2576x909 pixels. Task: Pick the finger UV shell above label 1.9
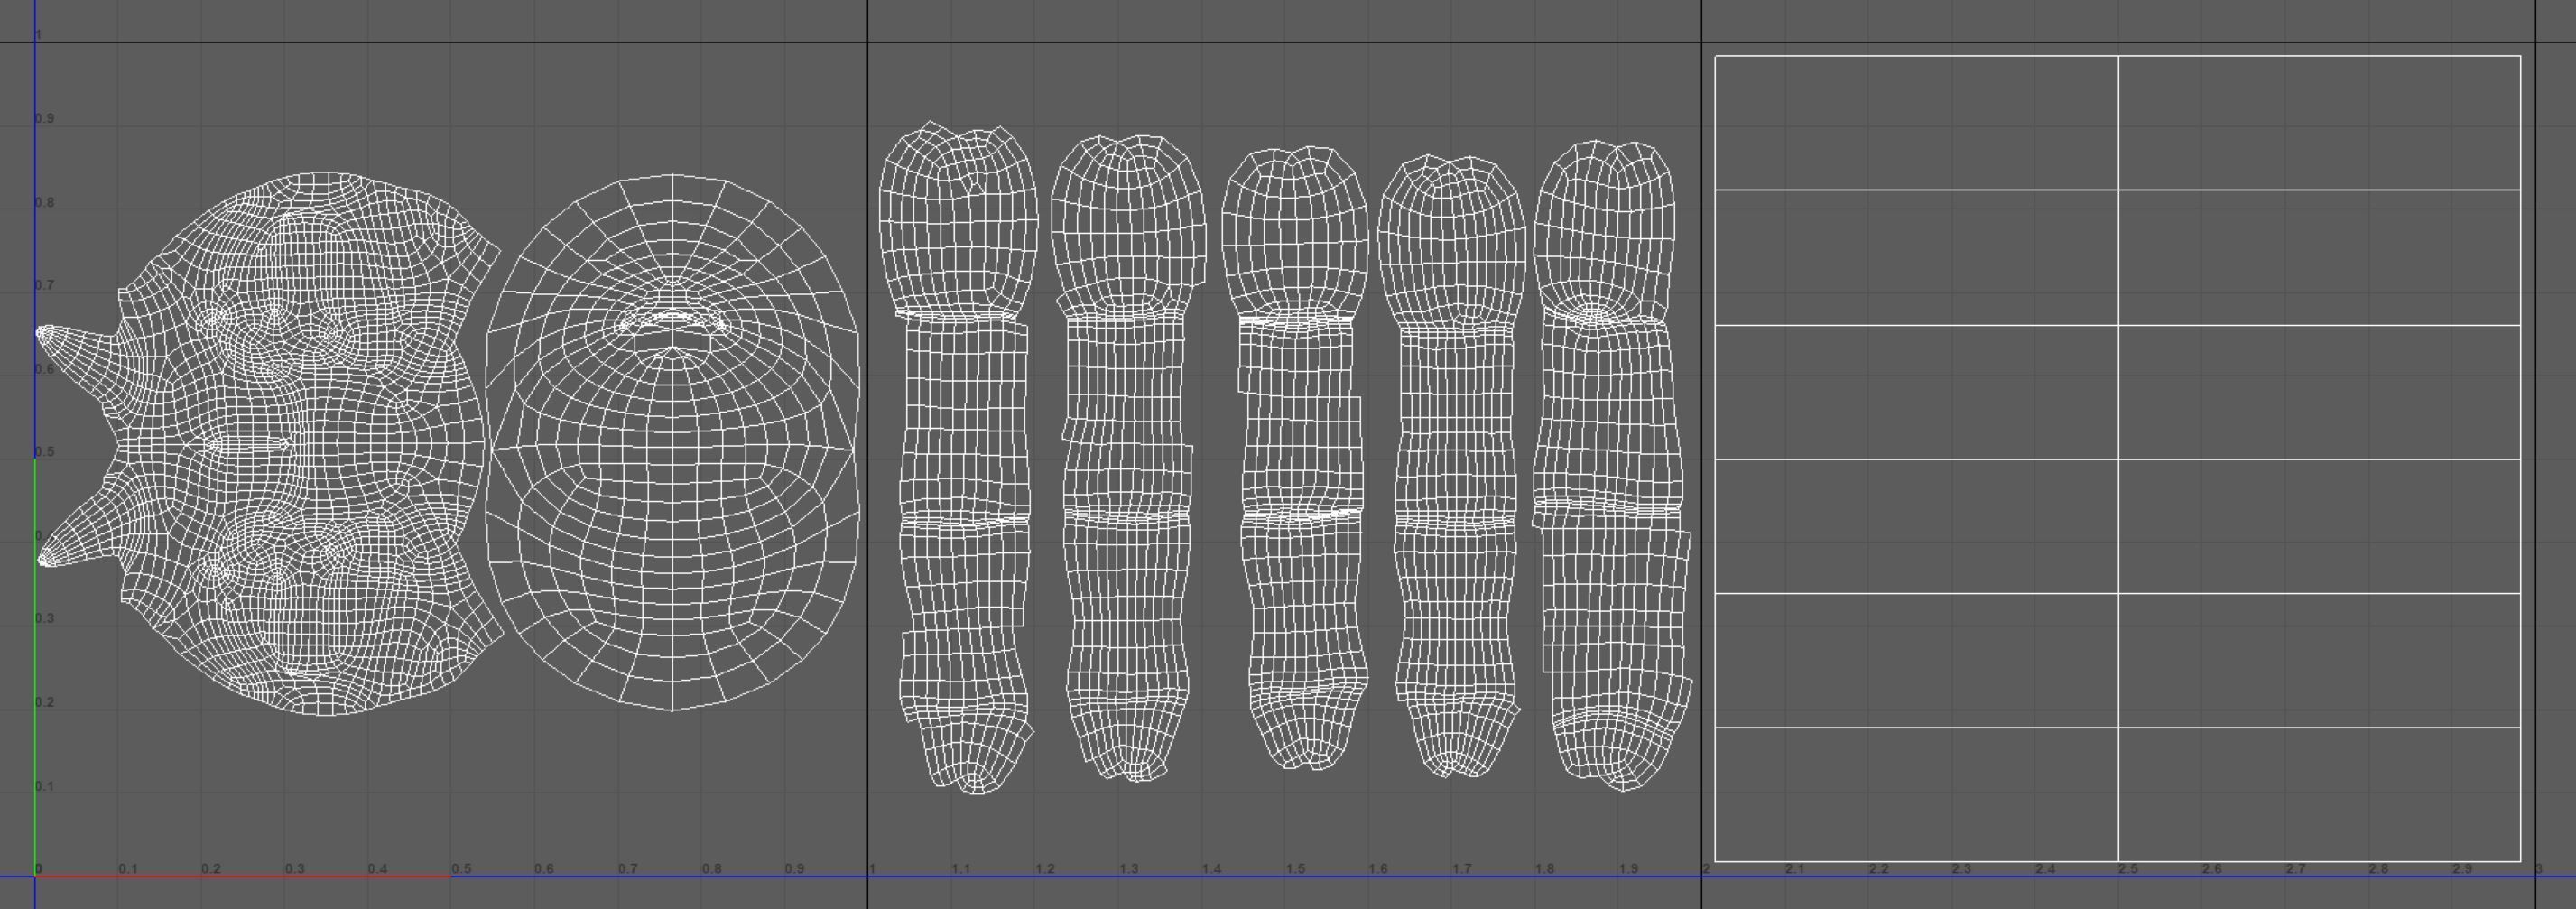pos(1612,465)
